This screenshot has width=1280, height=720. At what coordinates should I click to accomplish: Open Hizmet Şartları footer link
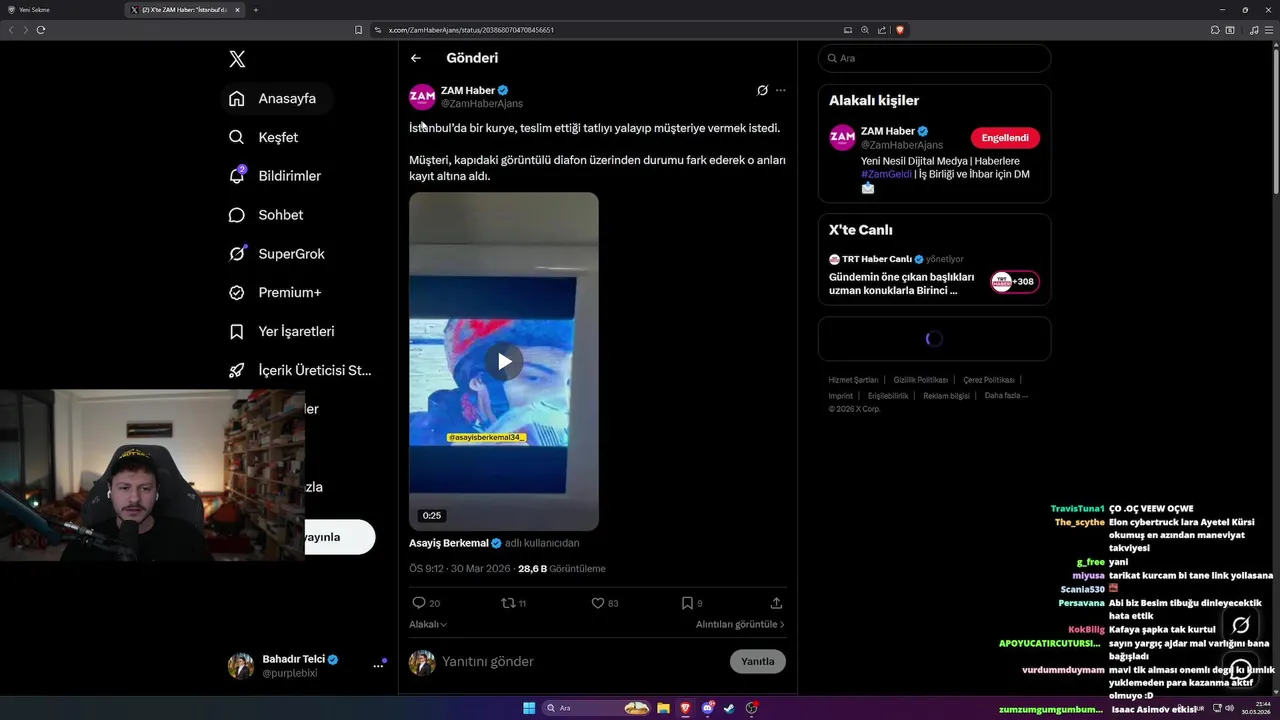pyautogui.click(x=853, y=380)
